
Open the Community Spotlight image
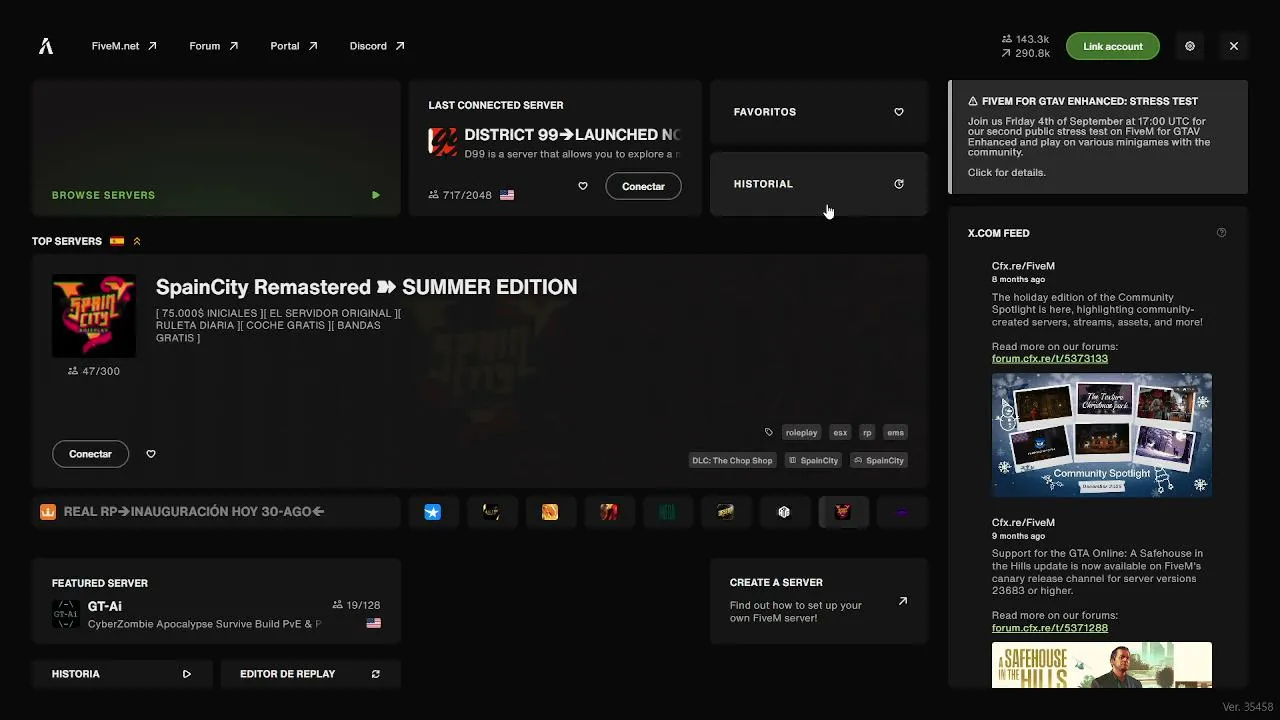coord(1102,435)
